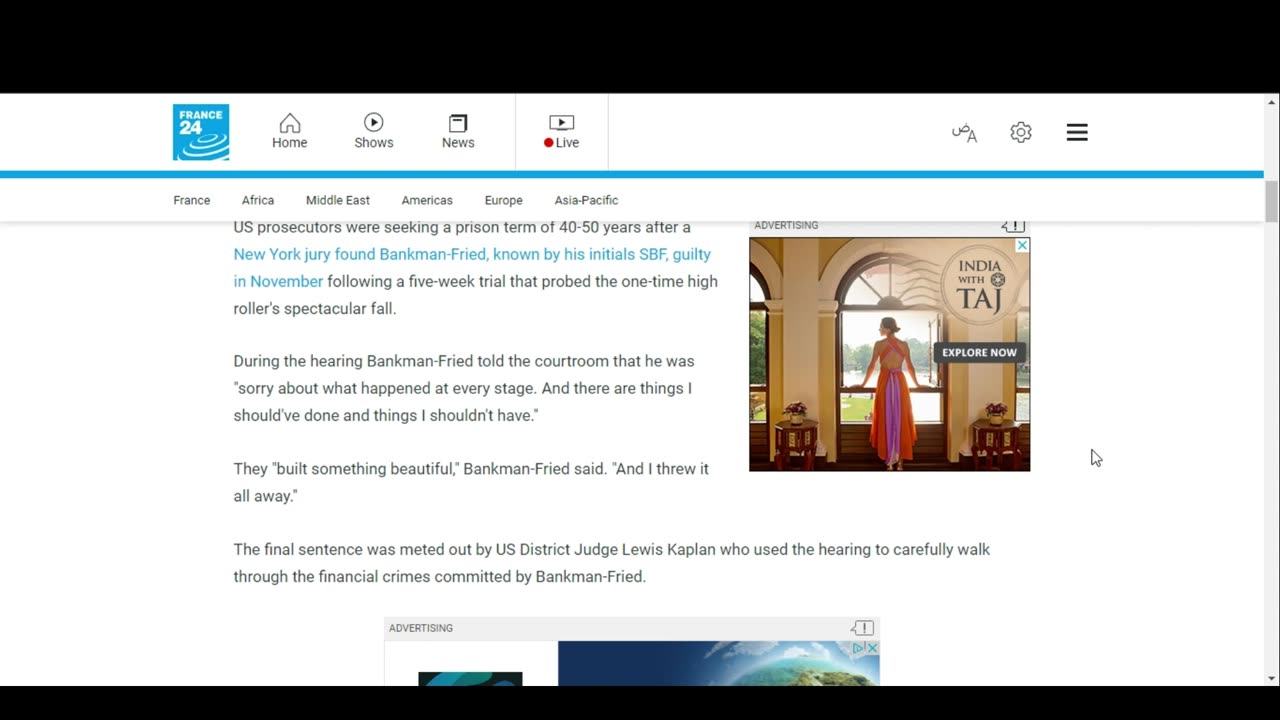Open the language selection icon
The width and height of the screenshot is (1280, 720).
click(x=964, y=132)
